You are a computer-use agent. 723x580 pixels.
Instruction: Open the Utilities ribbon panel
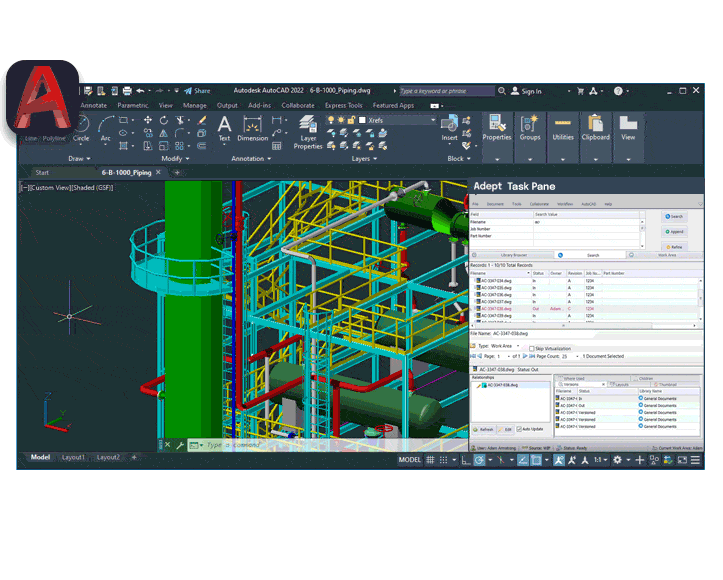pos(563,137)
